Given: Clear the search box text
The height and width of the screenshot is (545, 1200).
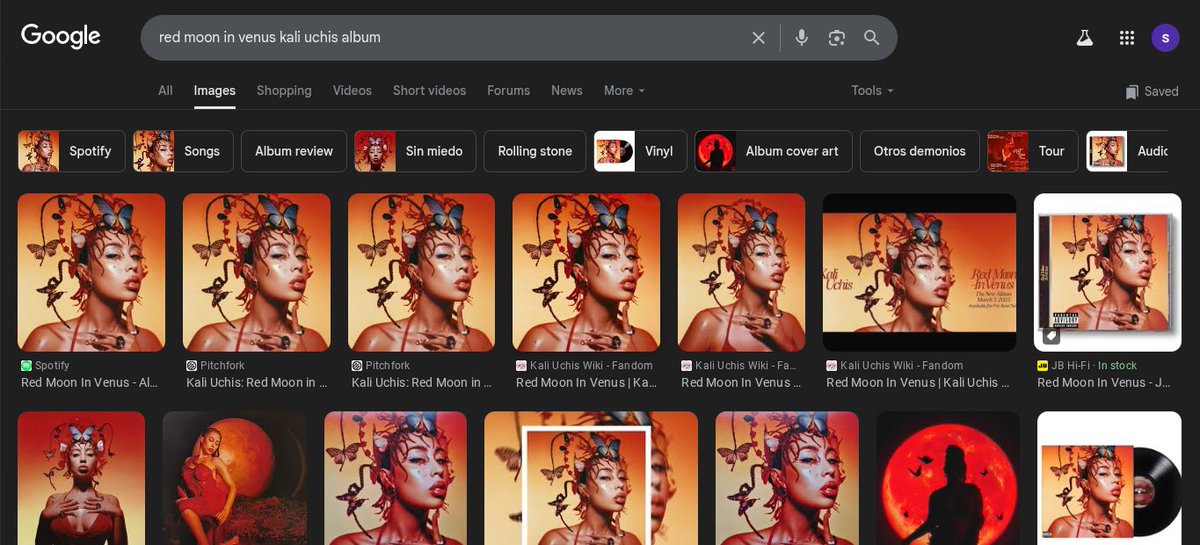Looking at the screenshot, I should 758,38.
